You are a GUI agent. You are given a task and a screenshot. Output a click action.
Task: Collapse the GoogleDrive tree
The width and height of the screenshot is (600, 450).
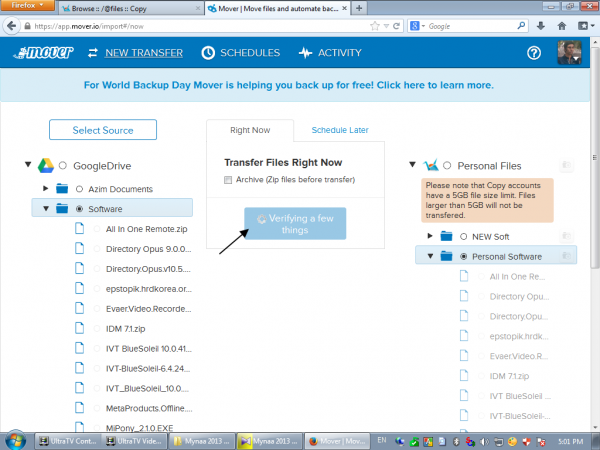(x=28, y=165)
